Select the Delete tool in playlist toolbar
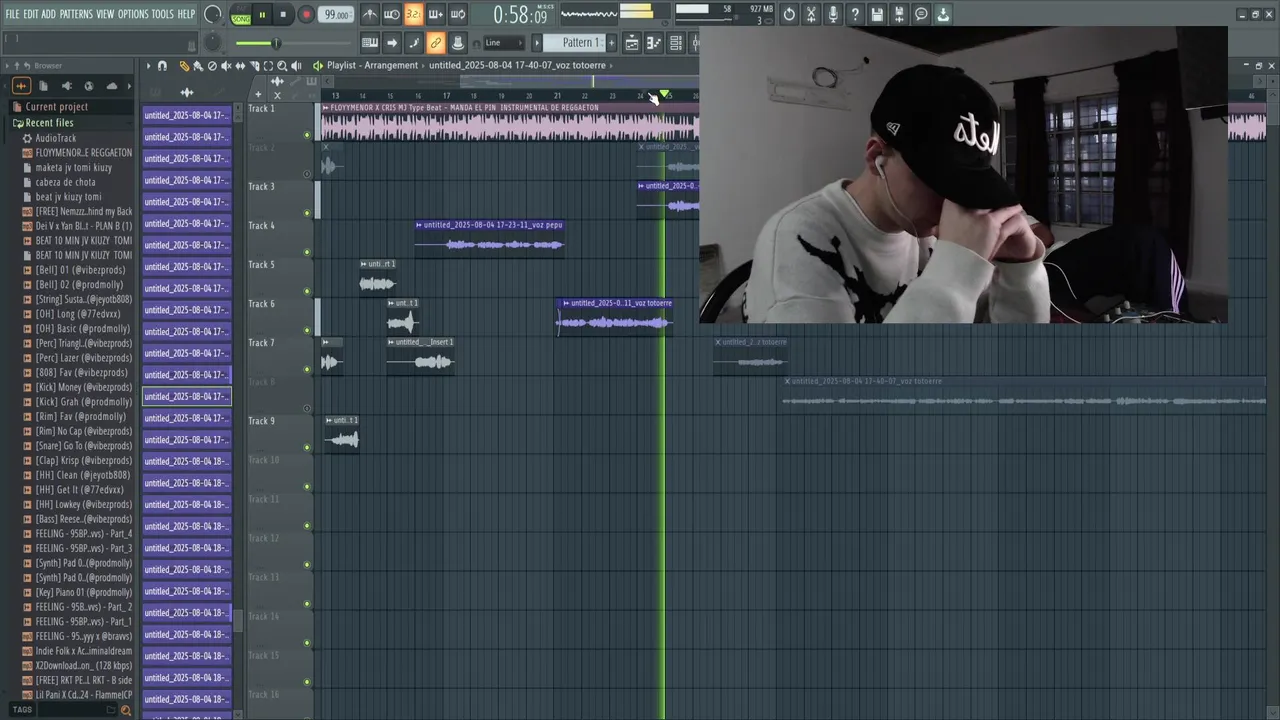 pyautogui.click(x=212, y=66)
